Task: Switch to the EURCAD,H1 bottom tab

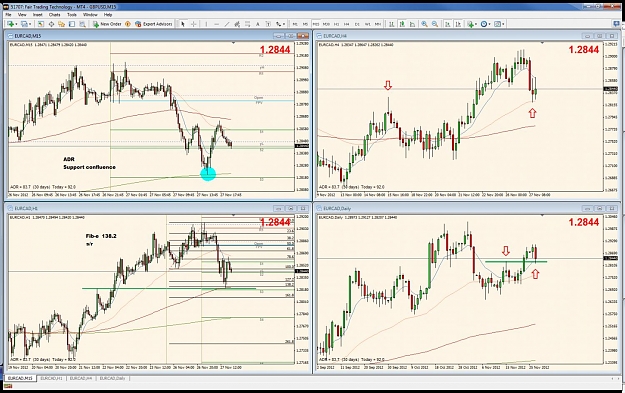Action: point(51,378)
